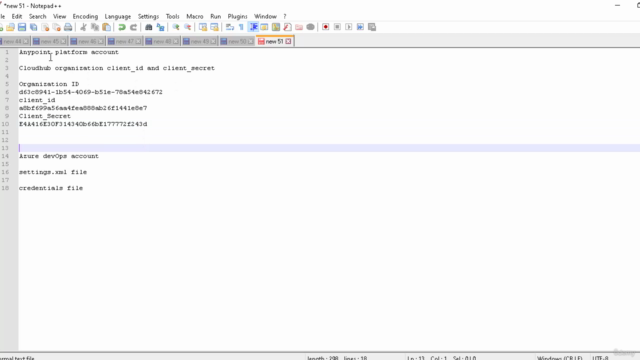Screen dimensions: 640x360
Task: Open the ? help menu
Action: 284,16
